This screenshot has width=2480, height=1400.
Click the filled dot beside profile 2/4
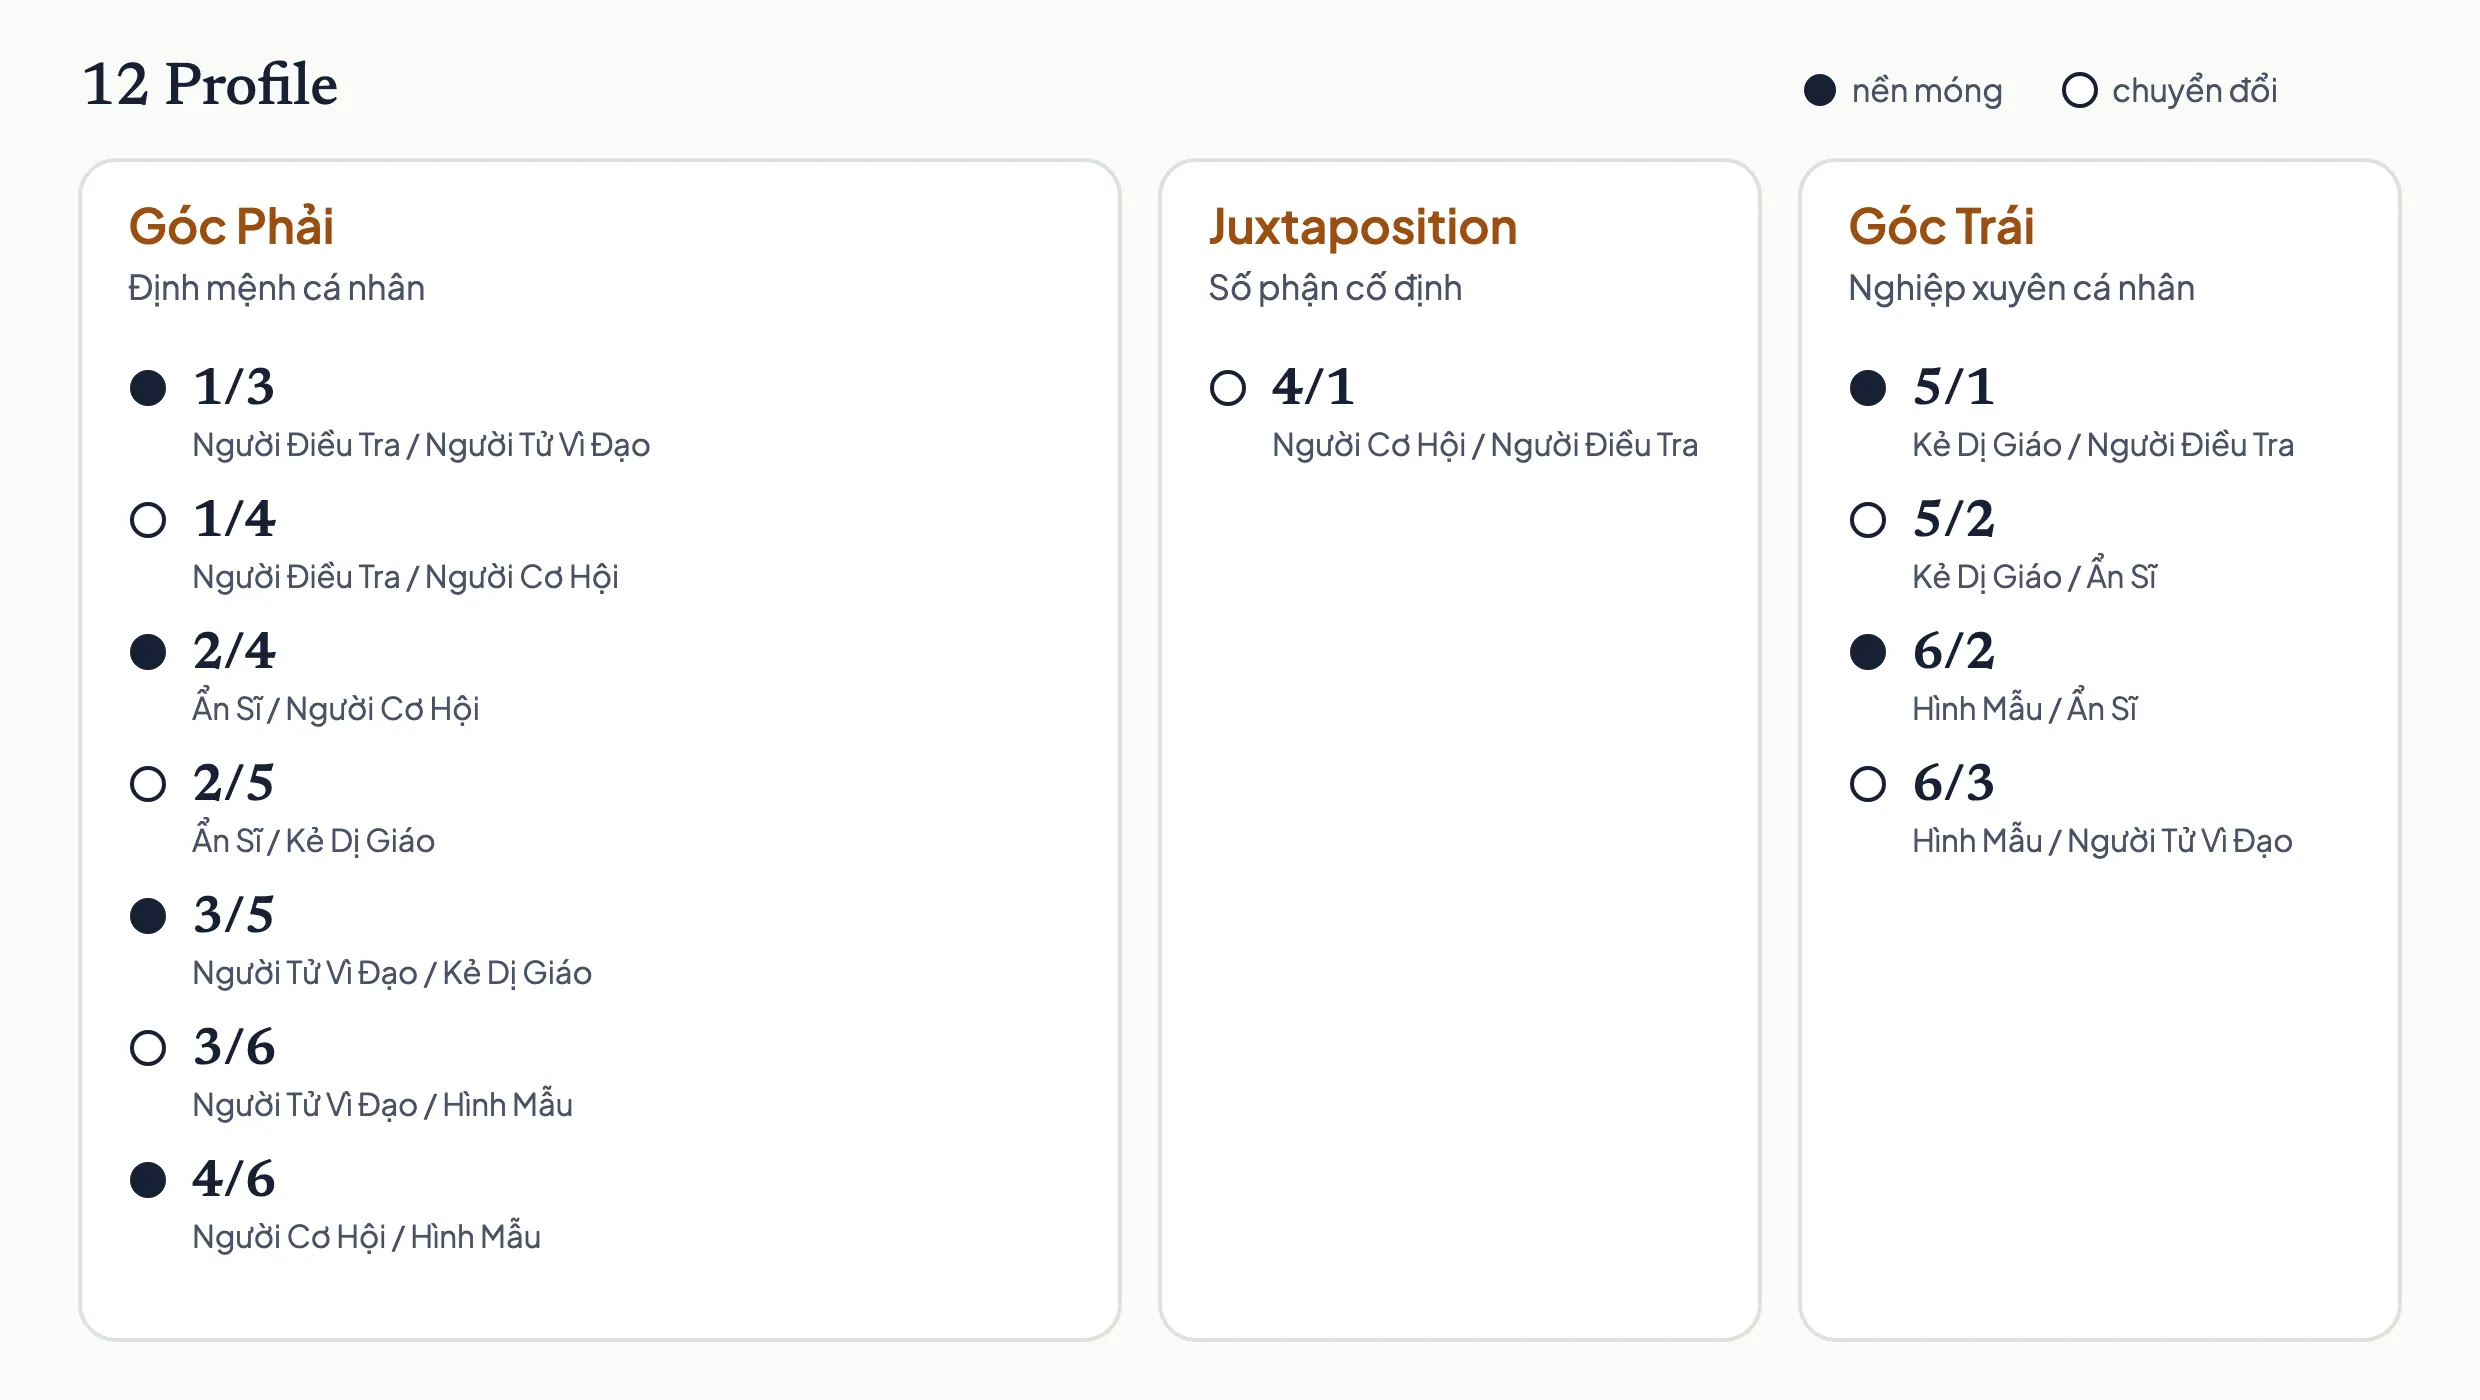click(x=148, y=652)
